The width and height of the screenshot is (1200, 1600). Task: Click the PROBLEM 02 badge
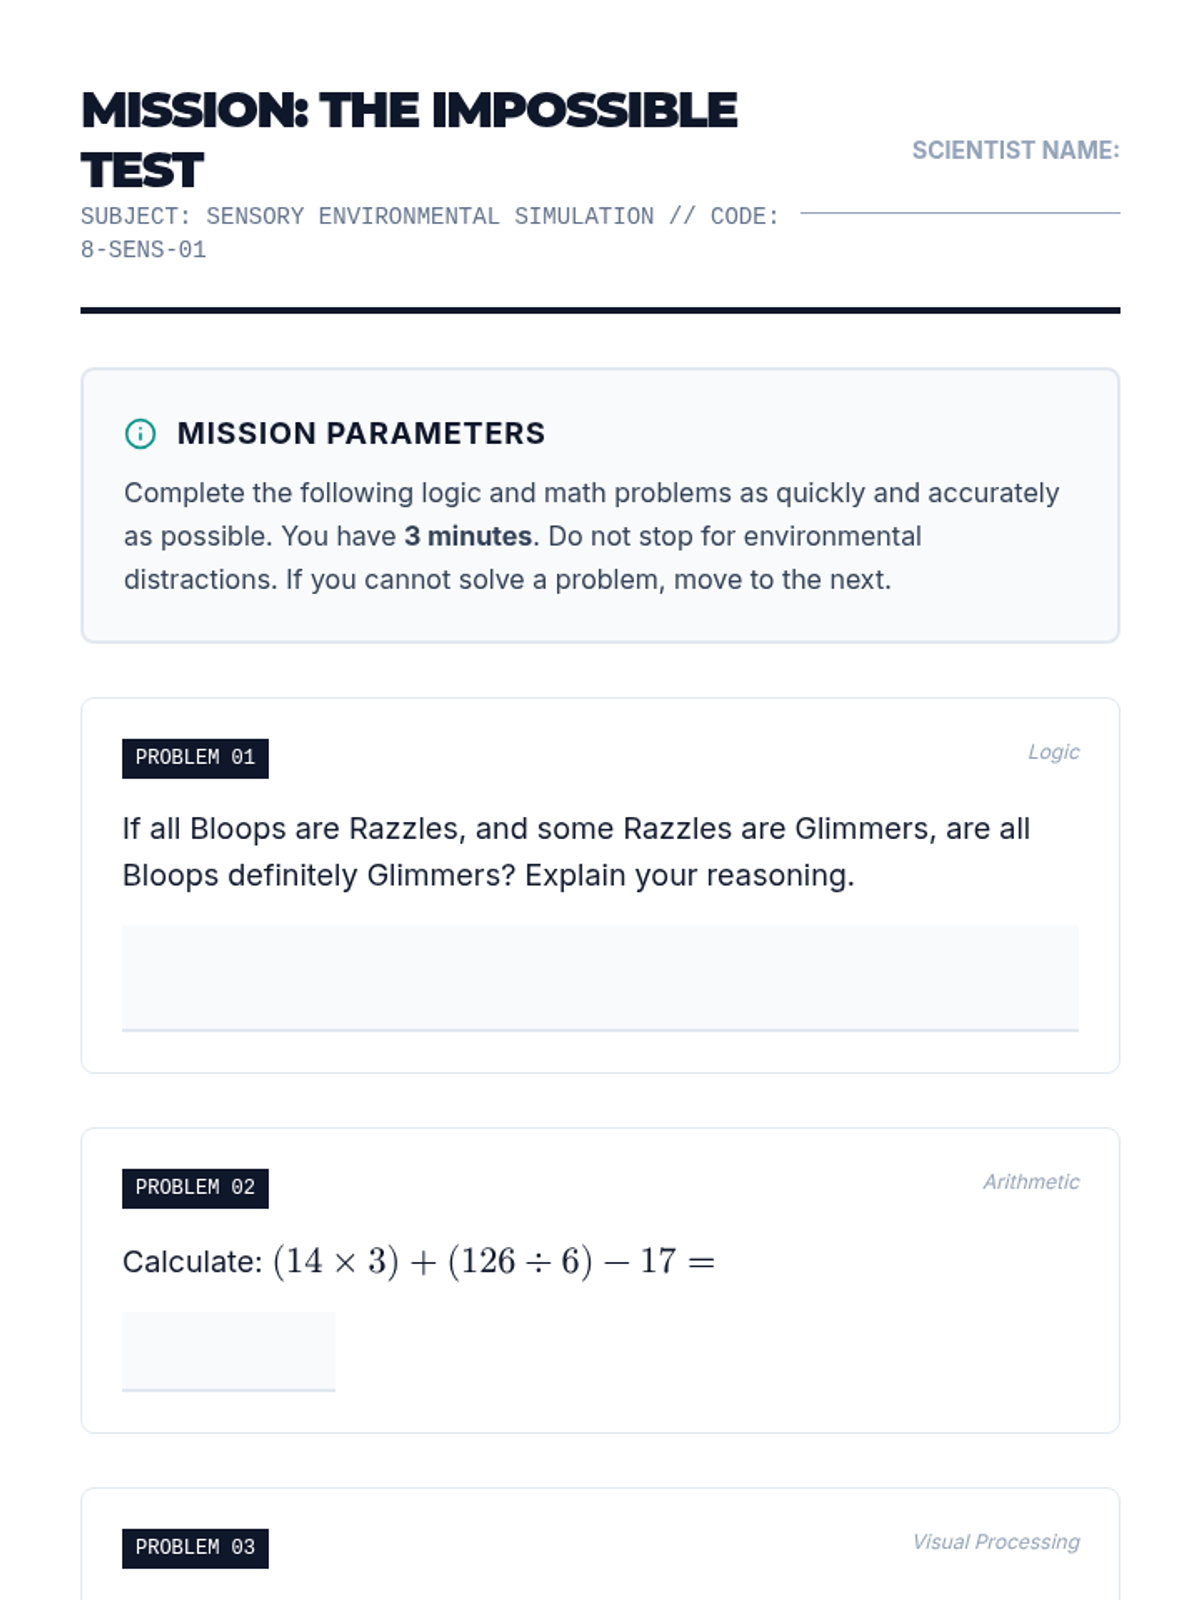(x=195, y=1188)
